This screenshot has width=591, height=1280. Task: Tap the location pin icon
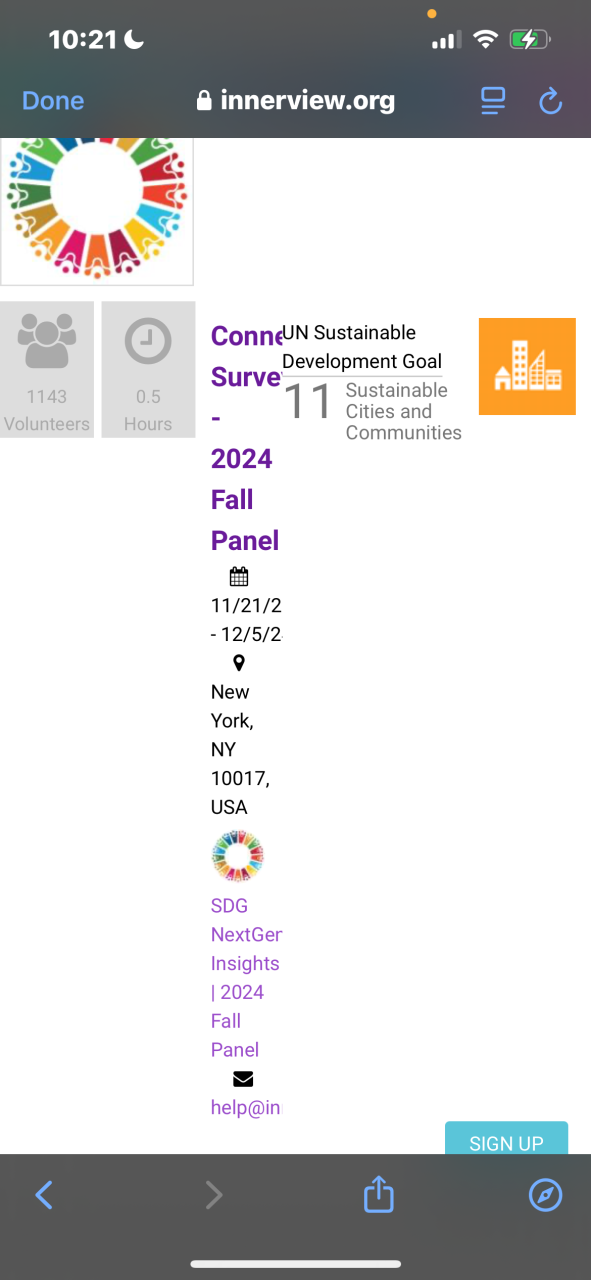238,663
